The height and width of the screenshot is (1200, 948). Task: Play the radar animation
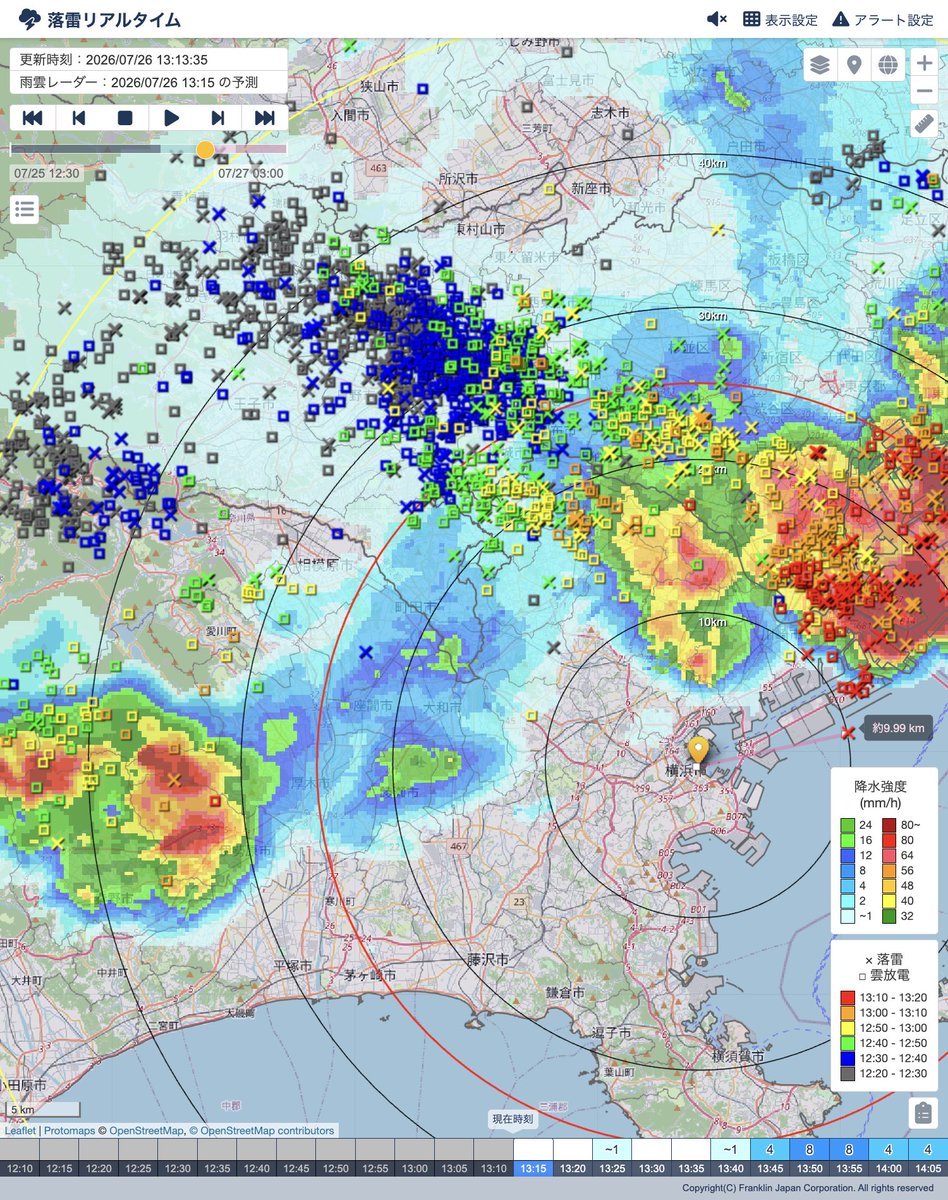[x=171, y=117]
